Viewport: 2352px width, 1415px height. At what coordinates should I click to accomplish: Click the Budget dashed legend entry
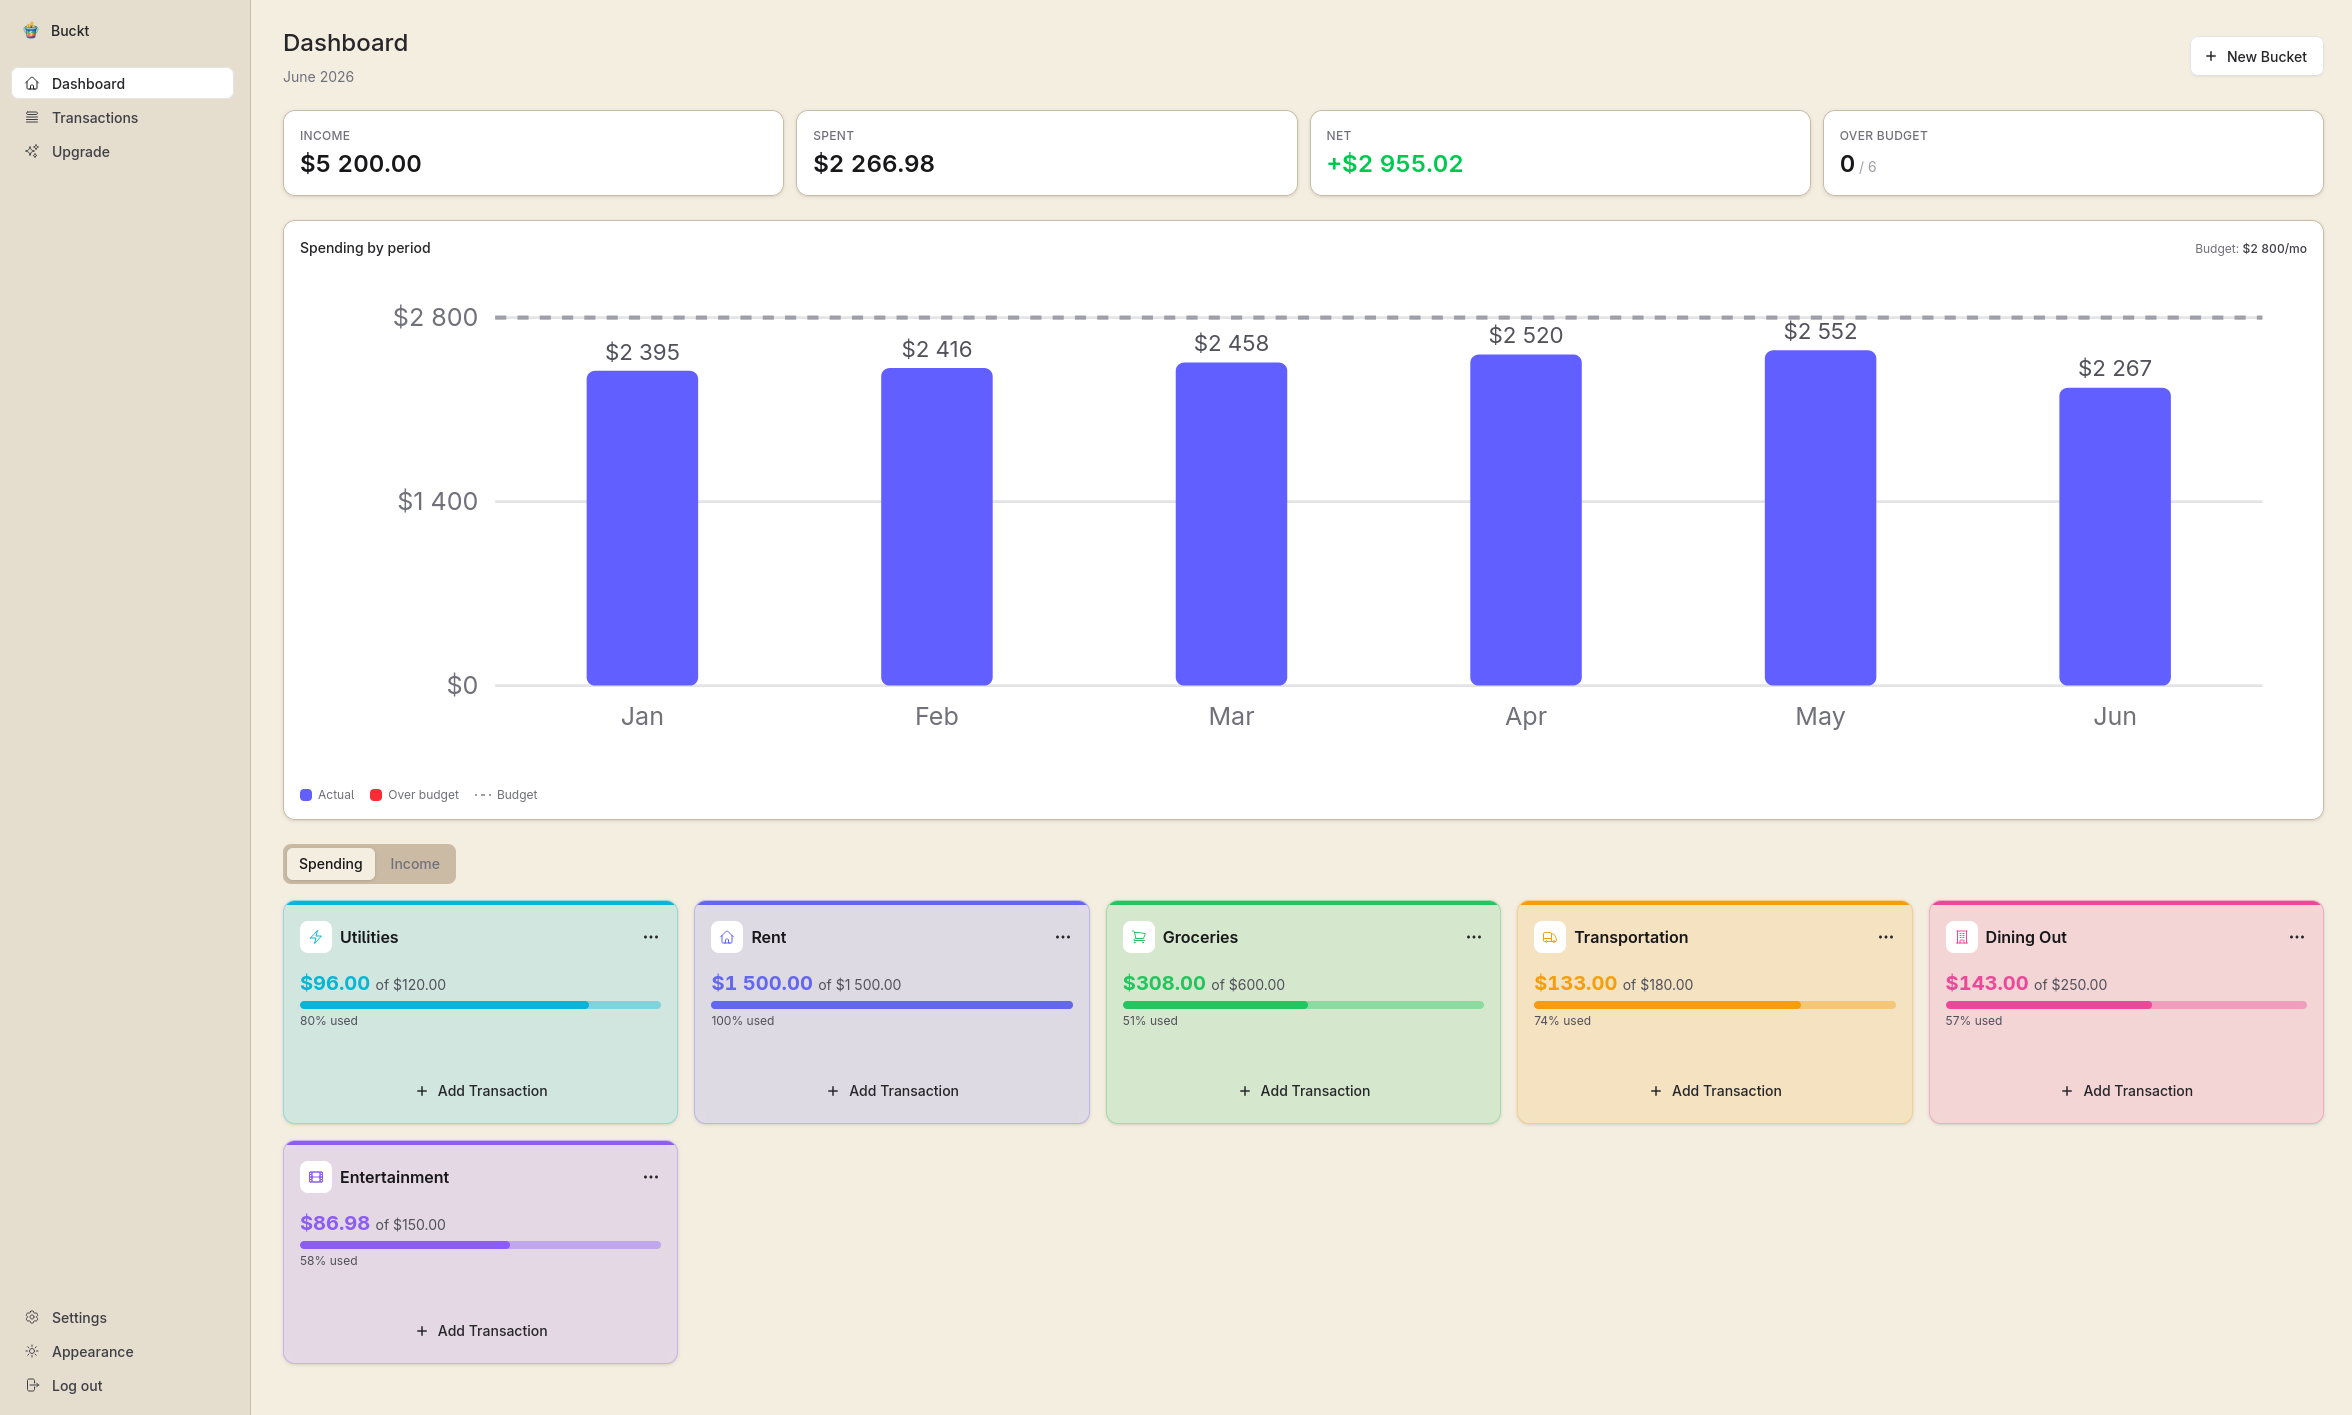tap(506, 795)
